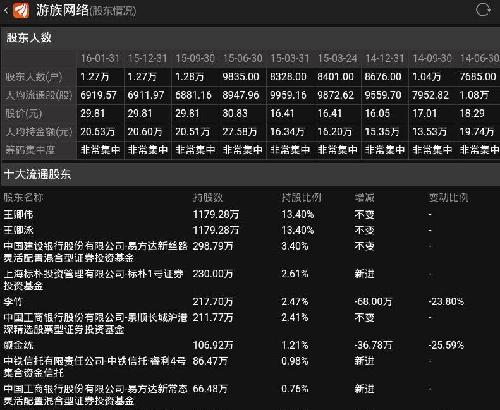Select the 7952.82 per-capita shares cell
The height and width of the screenshot is (410, 500).
[x=430, y=96]
